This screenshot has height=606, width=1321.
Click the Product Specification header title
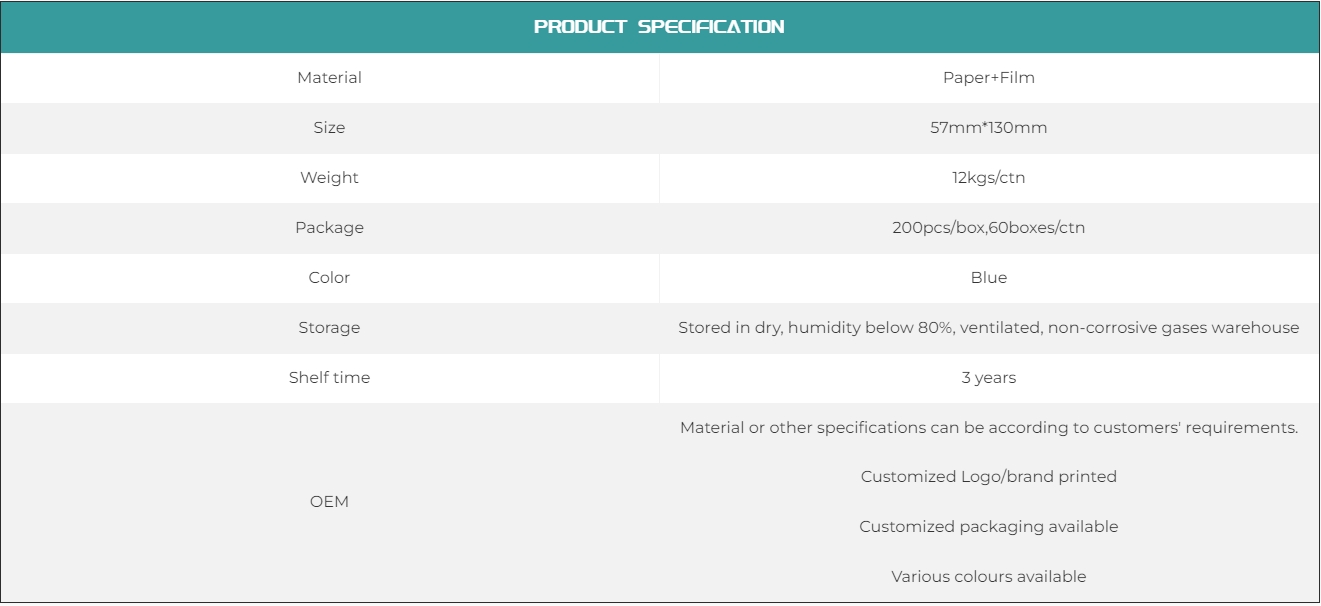659,27
